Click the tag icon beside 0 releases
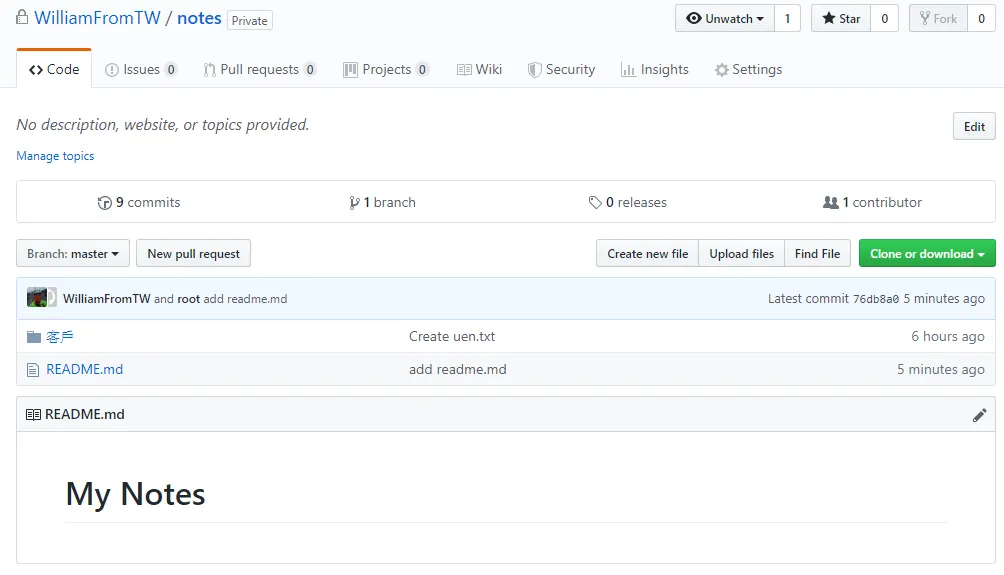Viewport: 1004px width, 575px height. tap(595, 202)
